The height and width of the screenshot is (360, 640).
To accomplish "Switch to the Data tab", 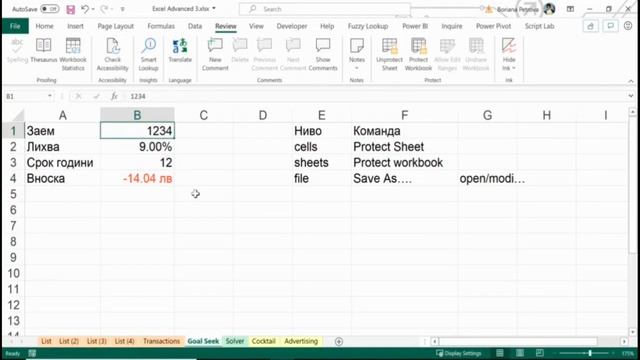I will (195, 26).
